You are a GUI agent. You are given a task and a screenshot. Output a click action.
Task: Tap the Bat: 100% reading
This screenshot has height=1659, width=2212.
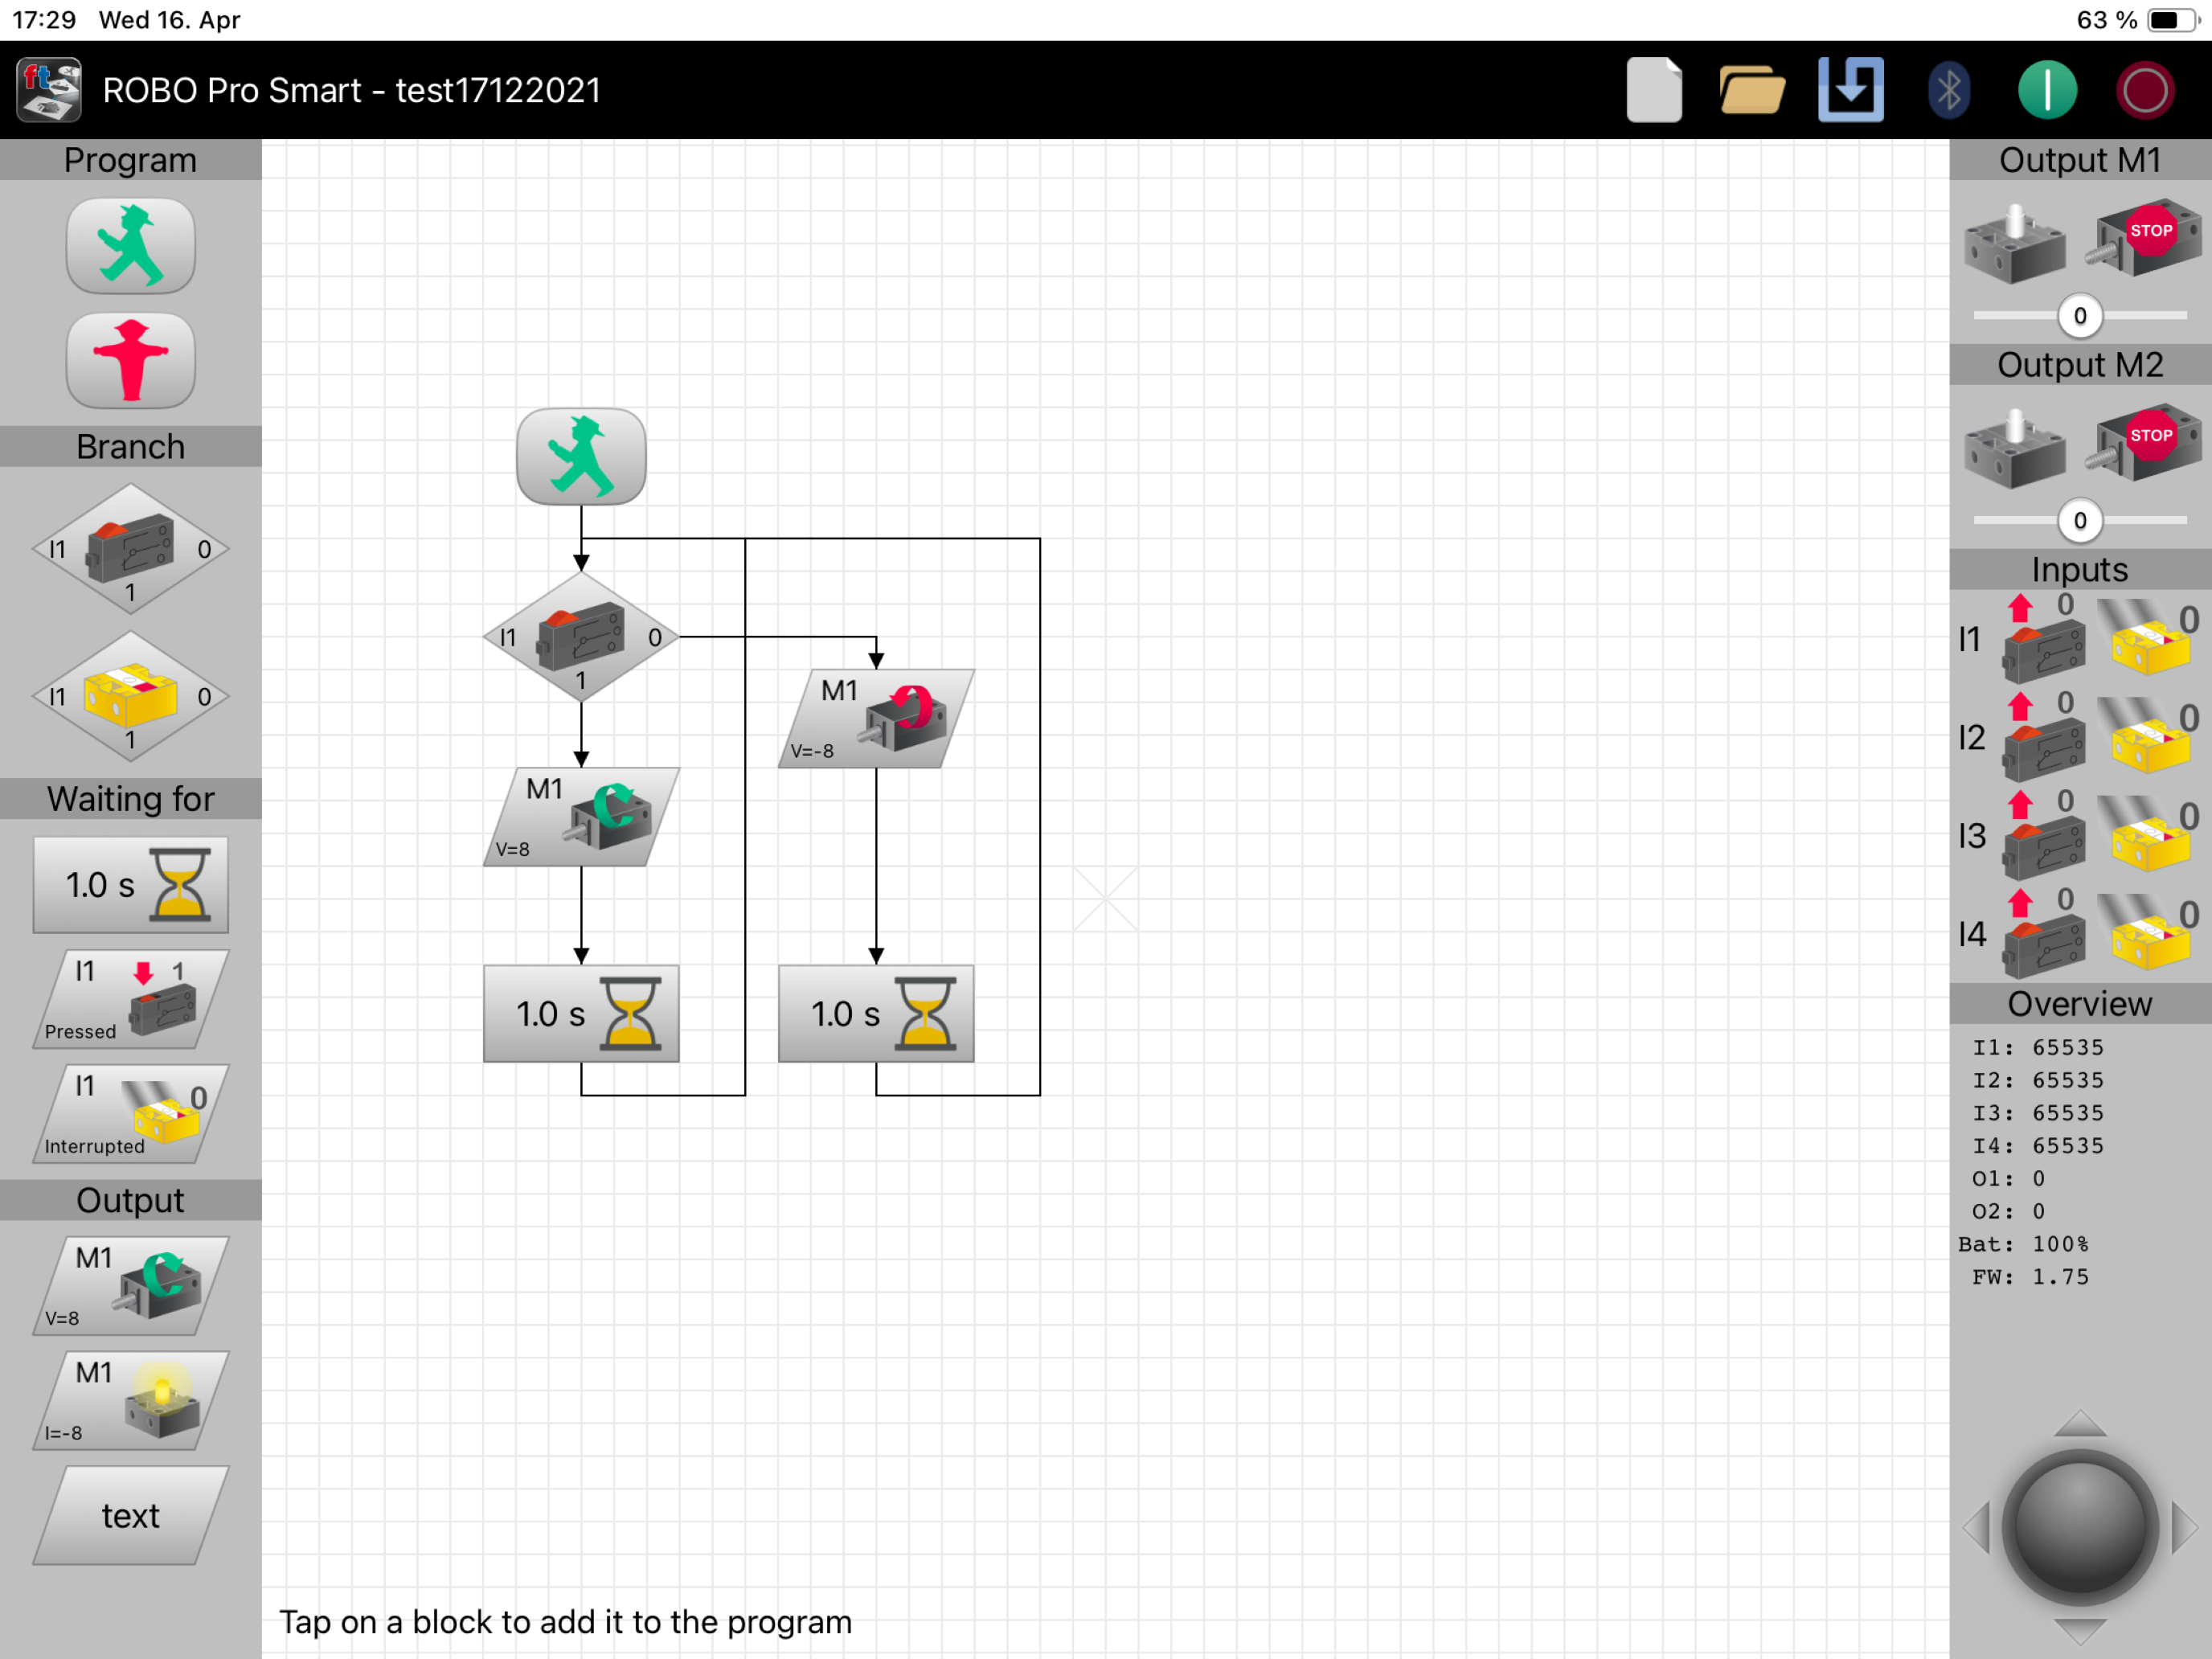tap(2023, 1244)
